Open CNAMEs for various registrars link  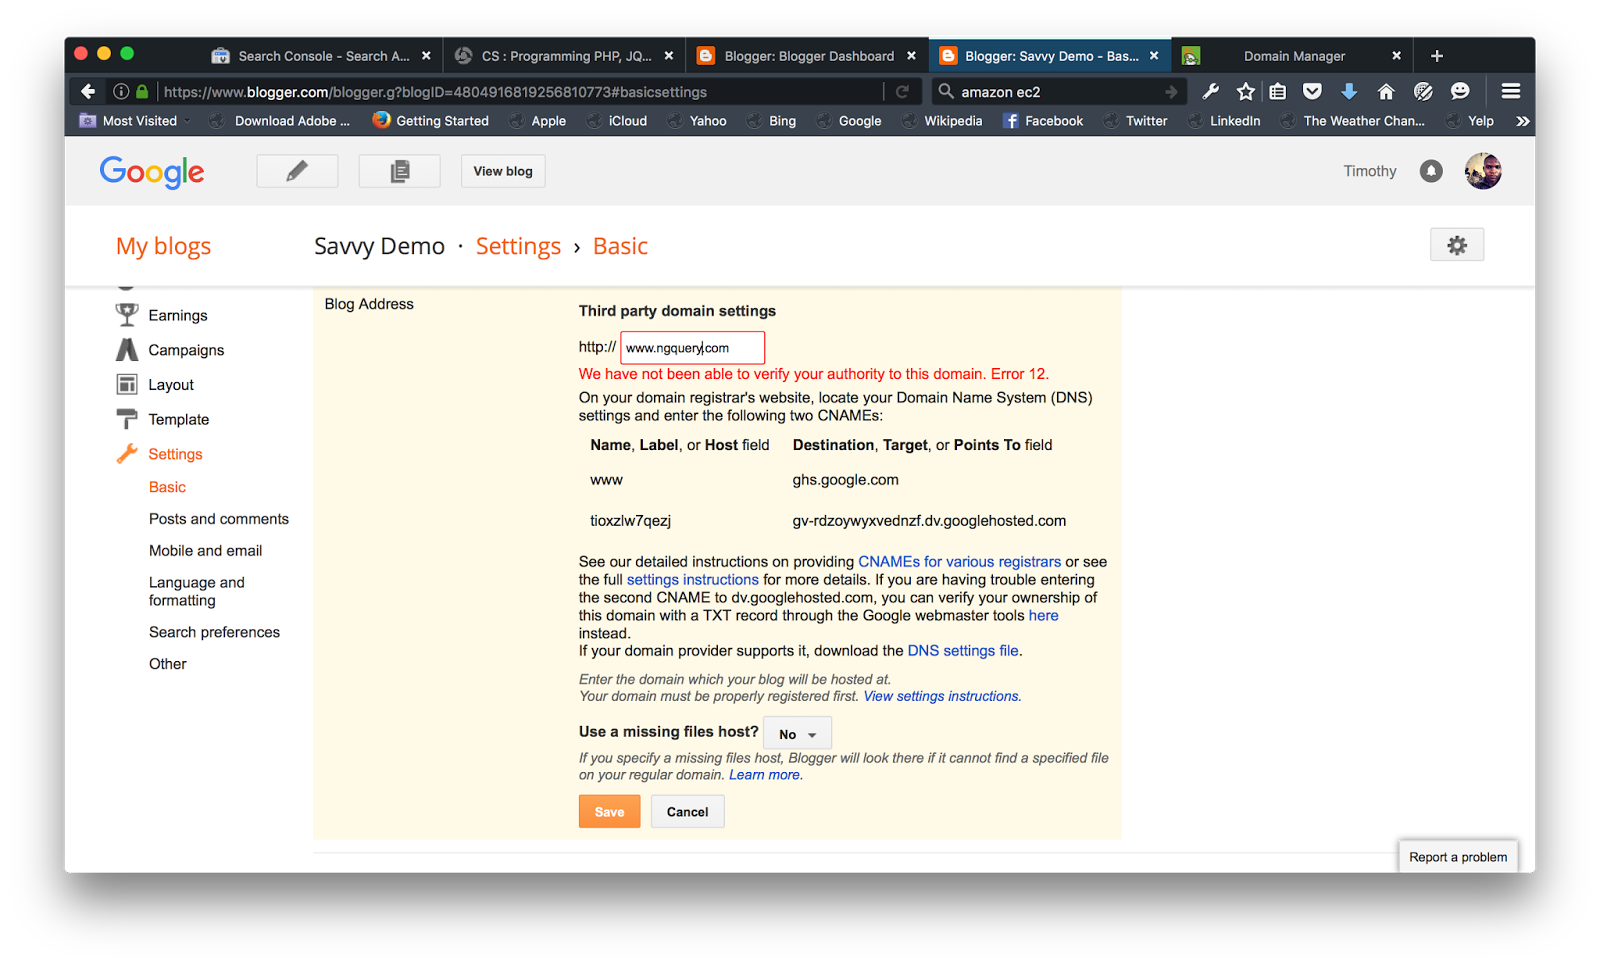960,562
